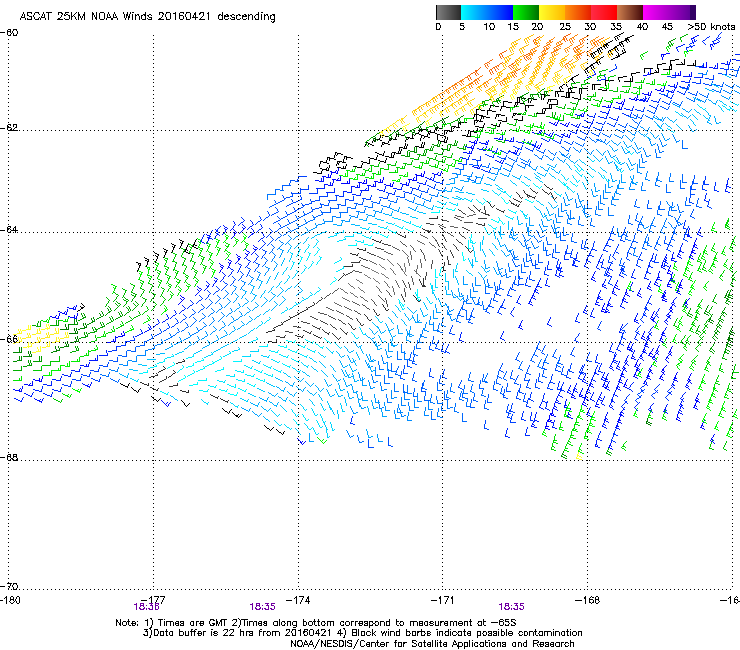This screenshot has width=740, height=650.
Task: Click the chart title 'ASCAT 25KM NOAA Winds 20160421 descending'
Action: 147,17
